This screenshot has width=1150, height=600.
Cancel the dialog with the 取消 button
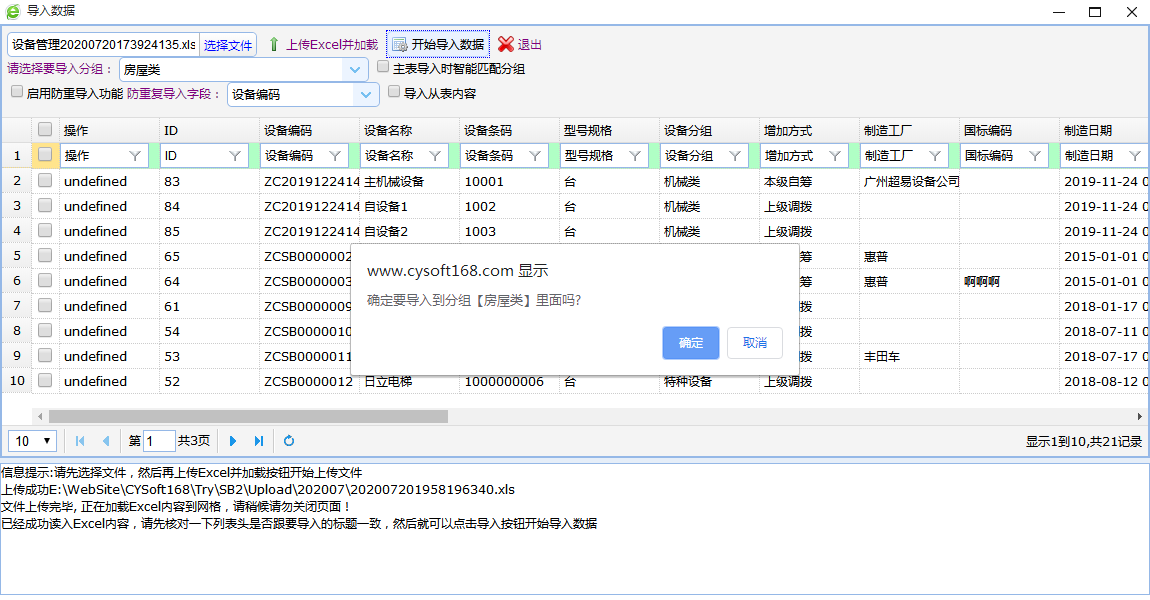[754, 343]
